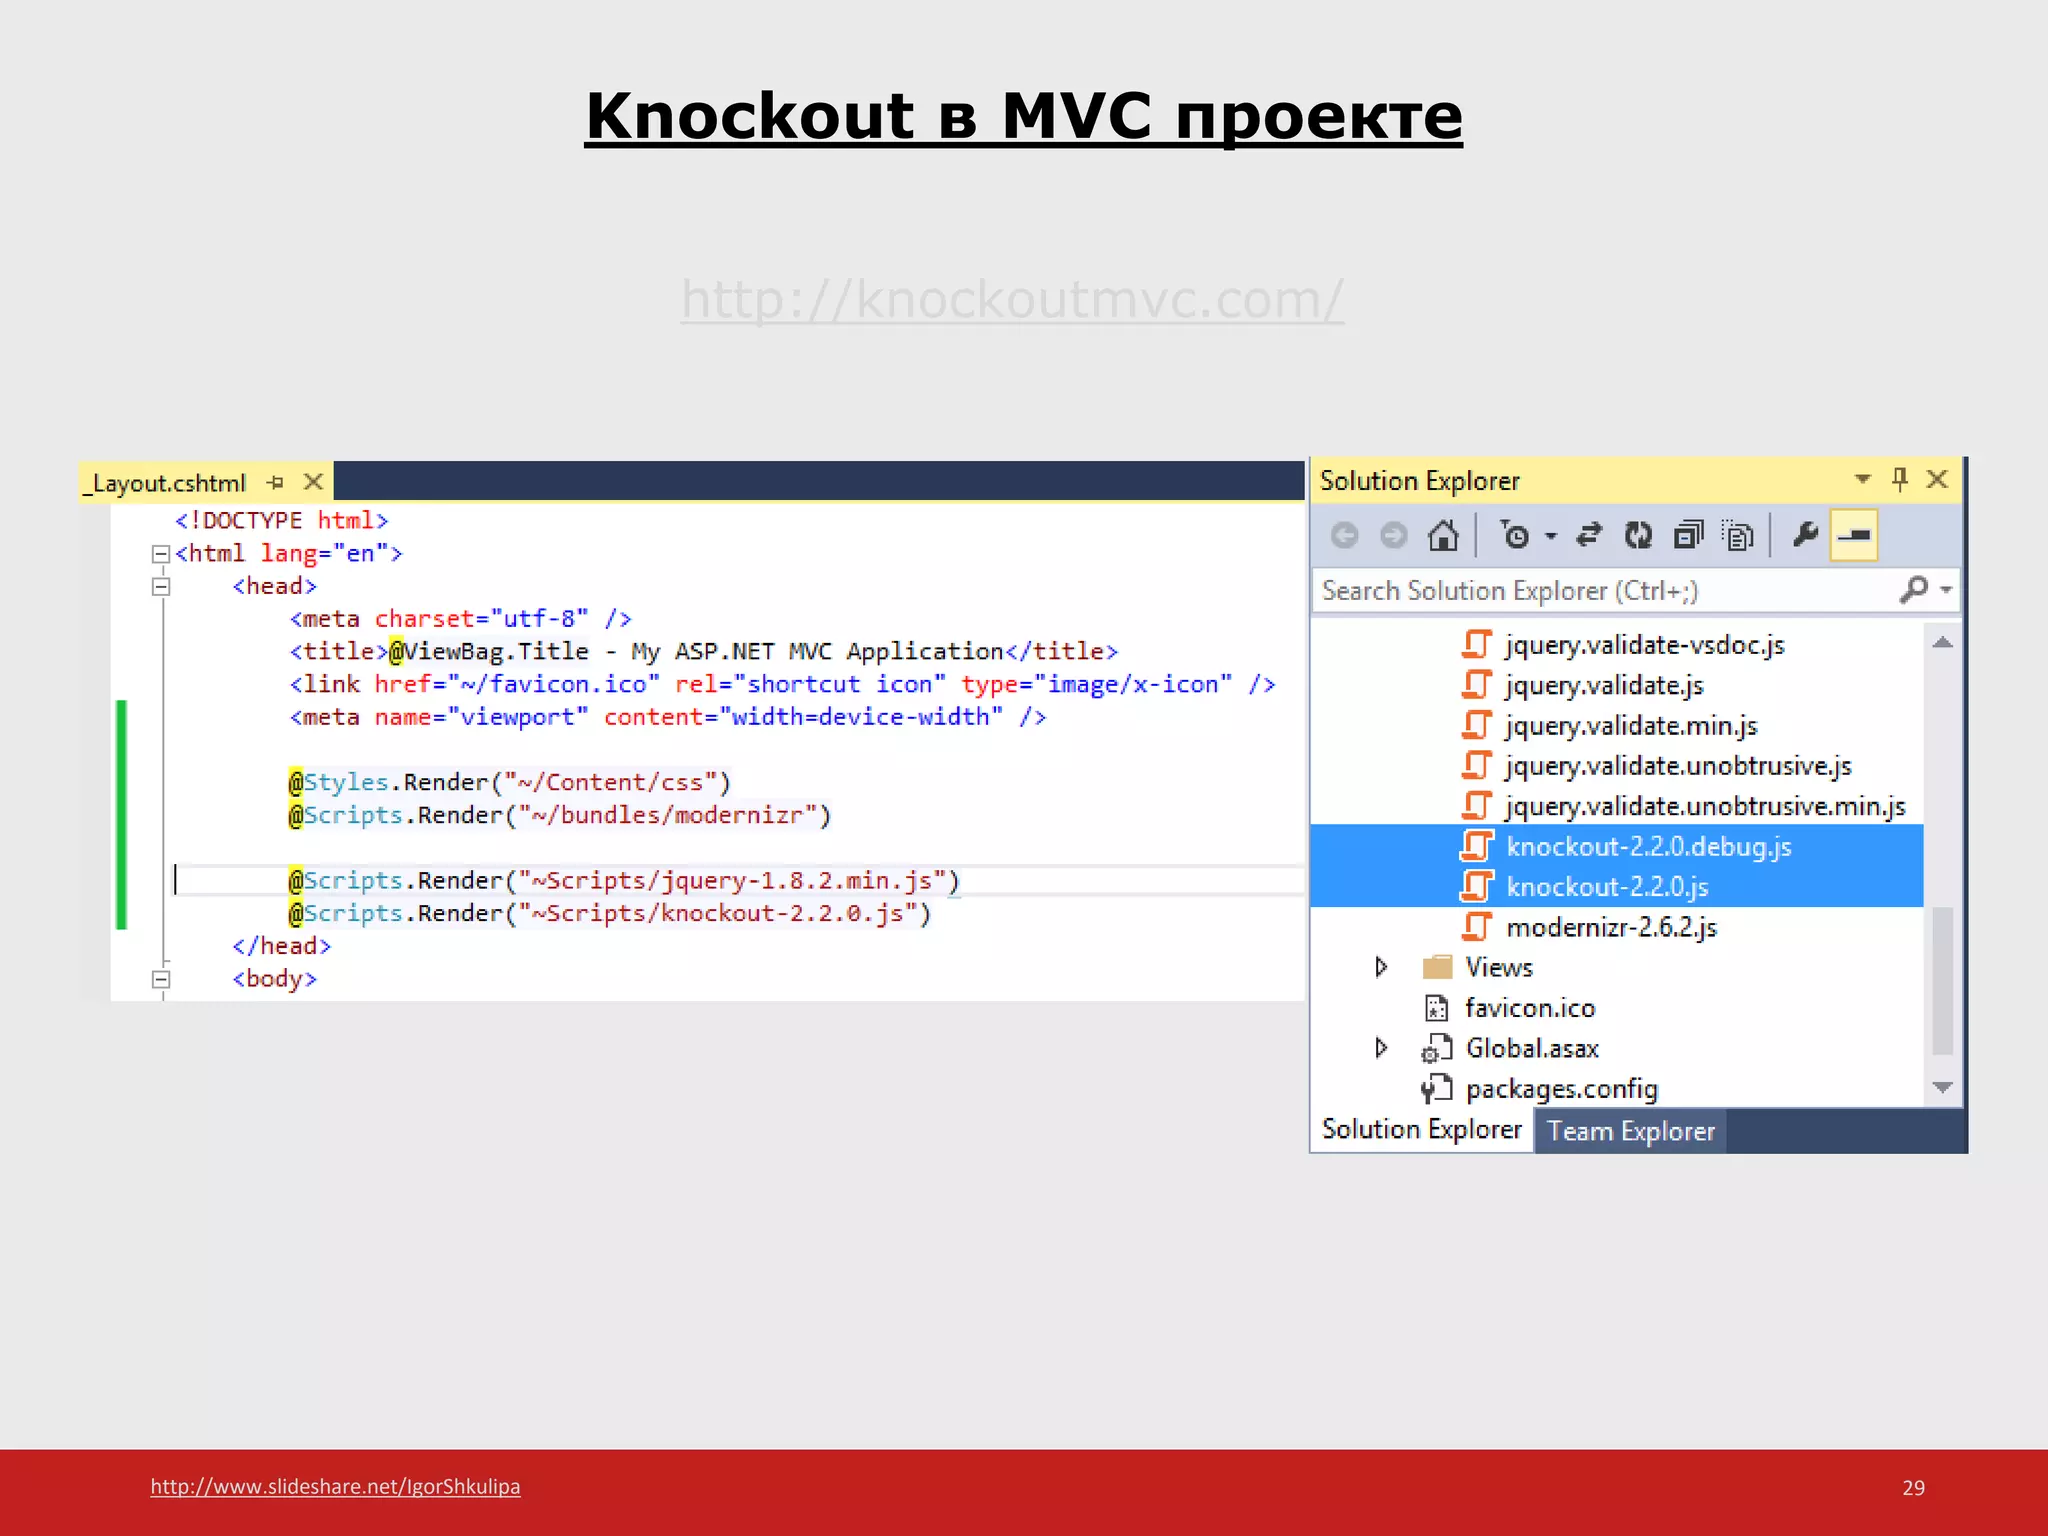This screenshot has height=1536, width=2048.
Task: Collapse the html element outlining box
Action: (x=160, y=554)
